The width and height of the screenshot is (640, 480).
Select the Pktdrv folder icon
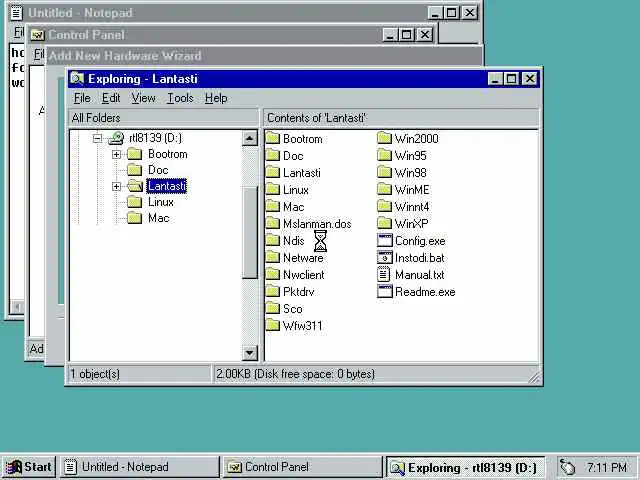tap(273, 292)
